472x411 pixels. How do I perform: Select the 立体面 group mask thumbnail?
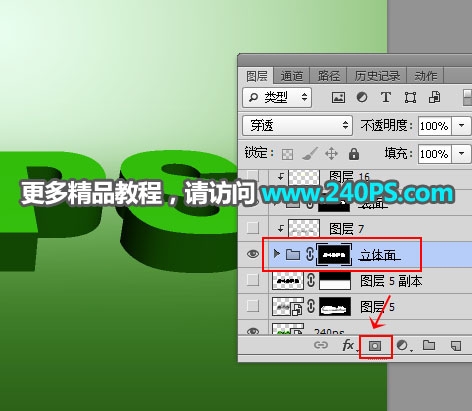coord(334,255)
